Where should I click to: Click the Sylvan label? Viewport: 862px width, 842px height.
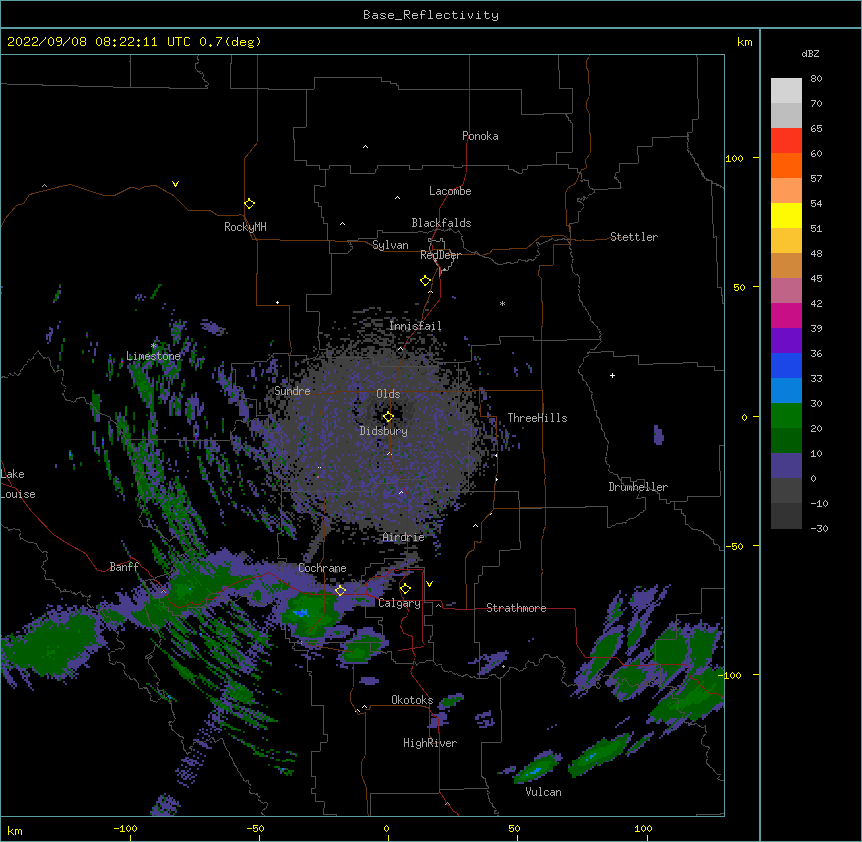pyautogui.click(x=390, y=245)
